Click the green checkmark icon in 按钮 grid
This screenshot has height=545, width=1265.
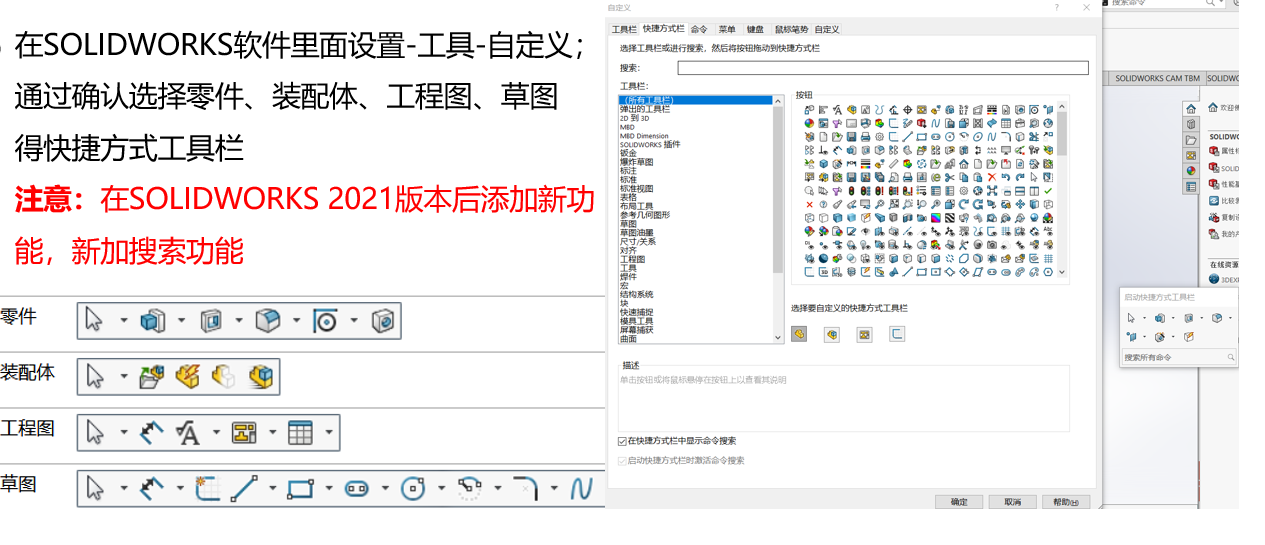[x=1048, y=190]
